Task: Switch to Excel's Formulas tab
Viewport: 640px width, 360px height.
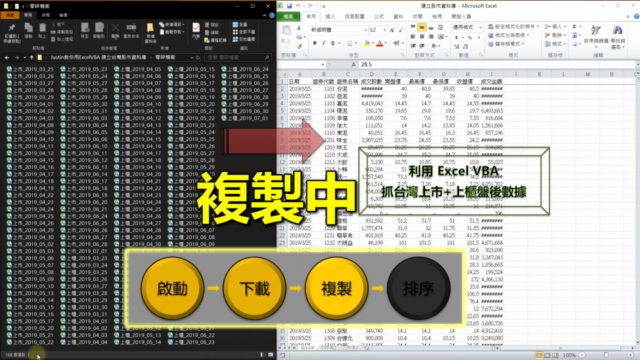Action: pos(379,17)
